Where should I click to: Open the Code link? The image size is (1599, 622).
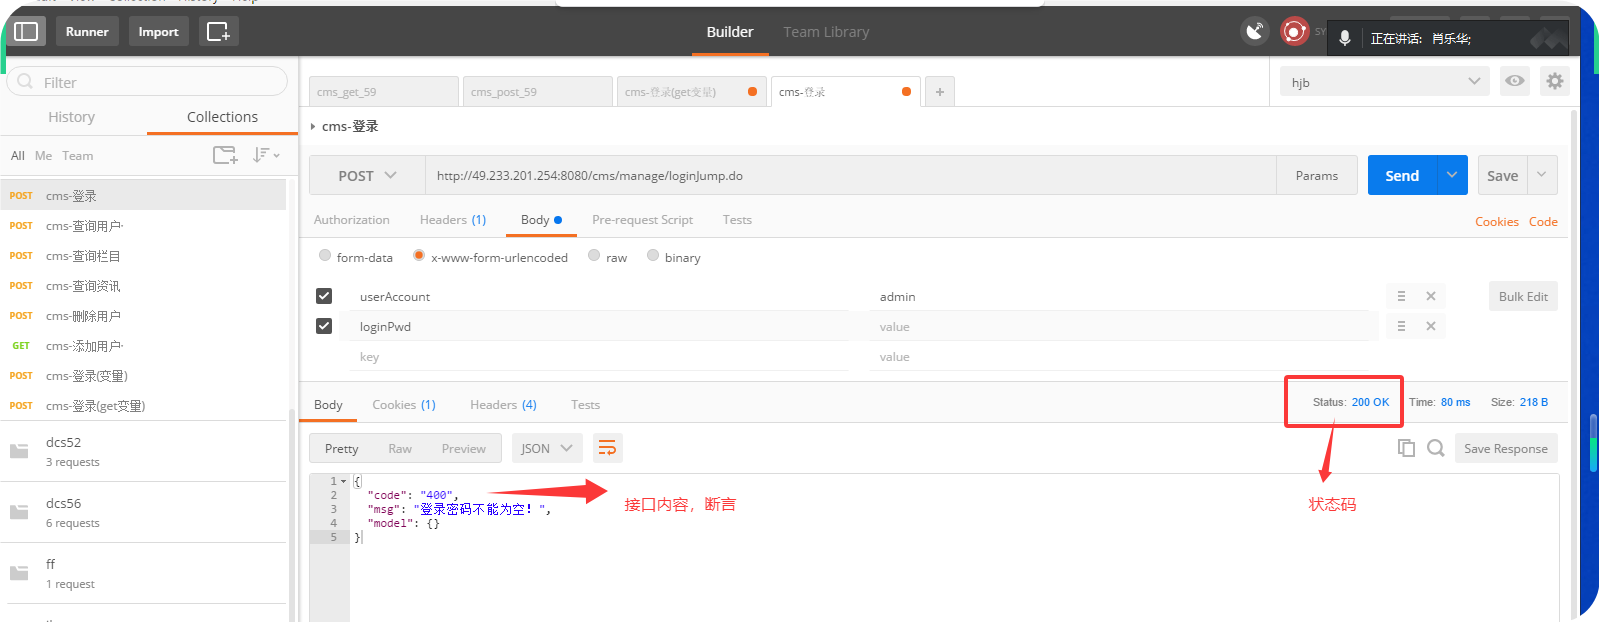click(1543, 222)
